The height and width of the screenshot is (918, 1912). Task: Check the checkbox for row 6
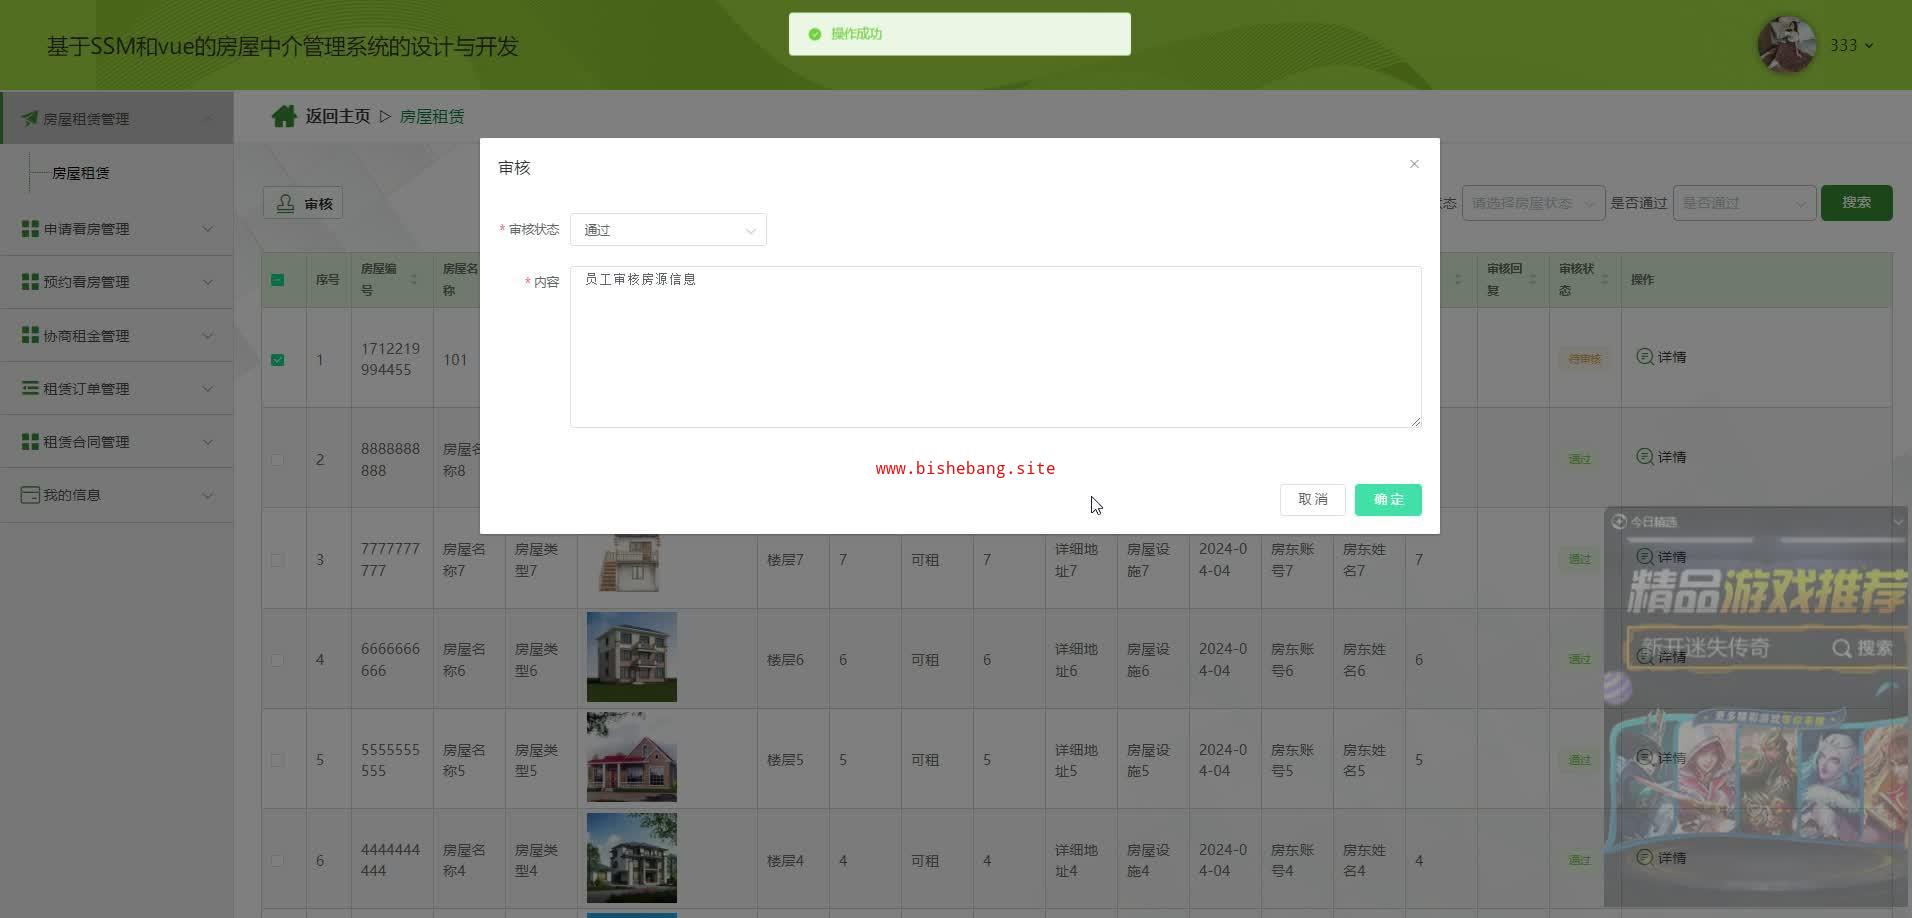[278, 860]
